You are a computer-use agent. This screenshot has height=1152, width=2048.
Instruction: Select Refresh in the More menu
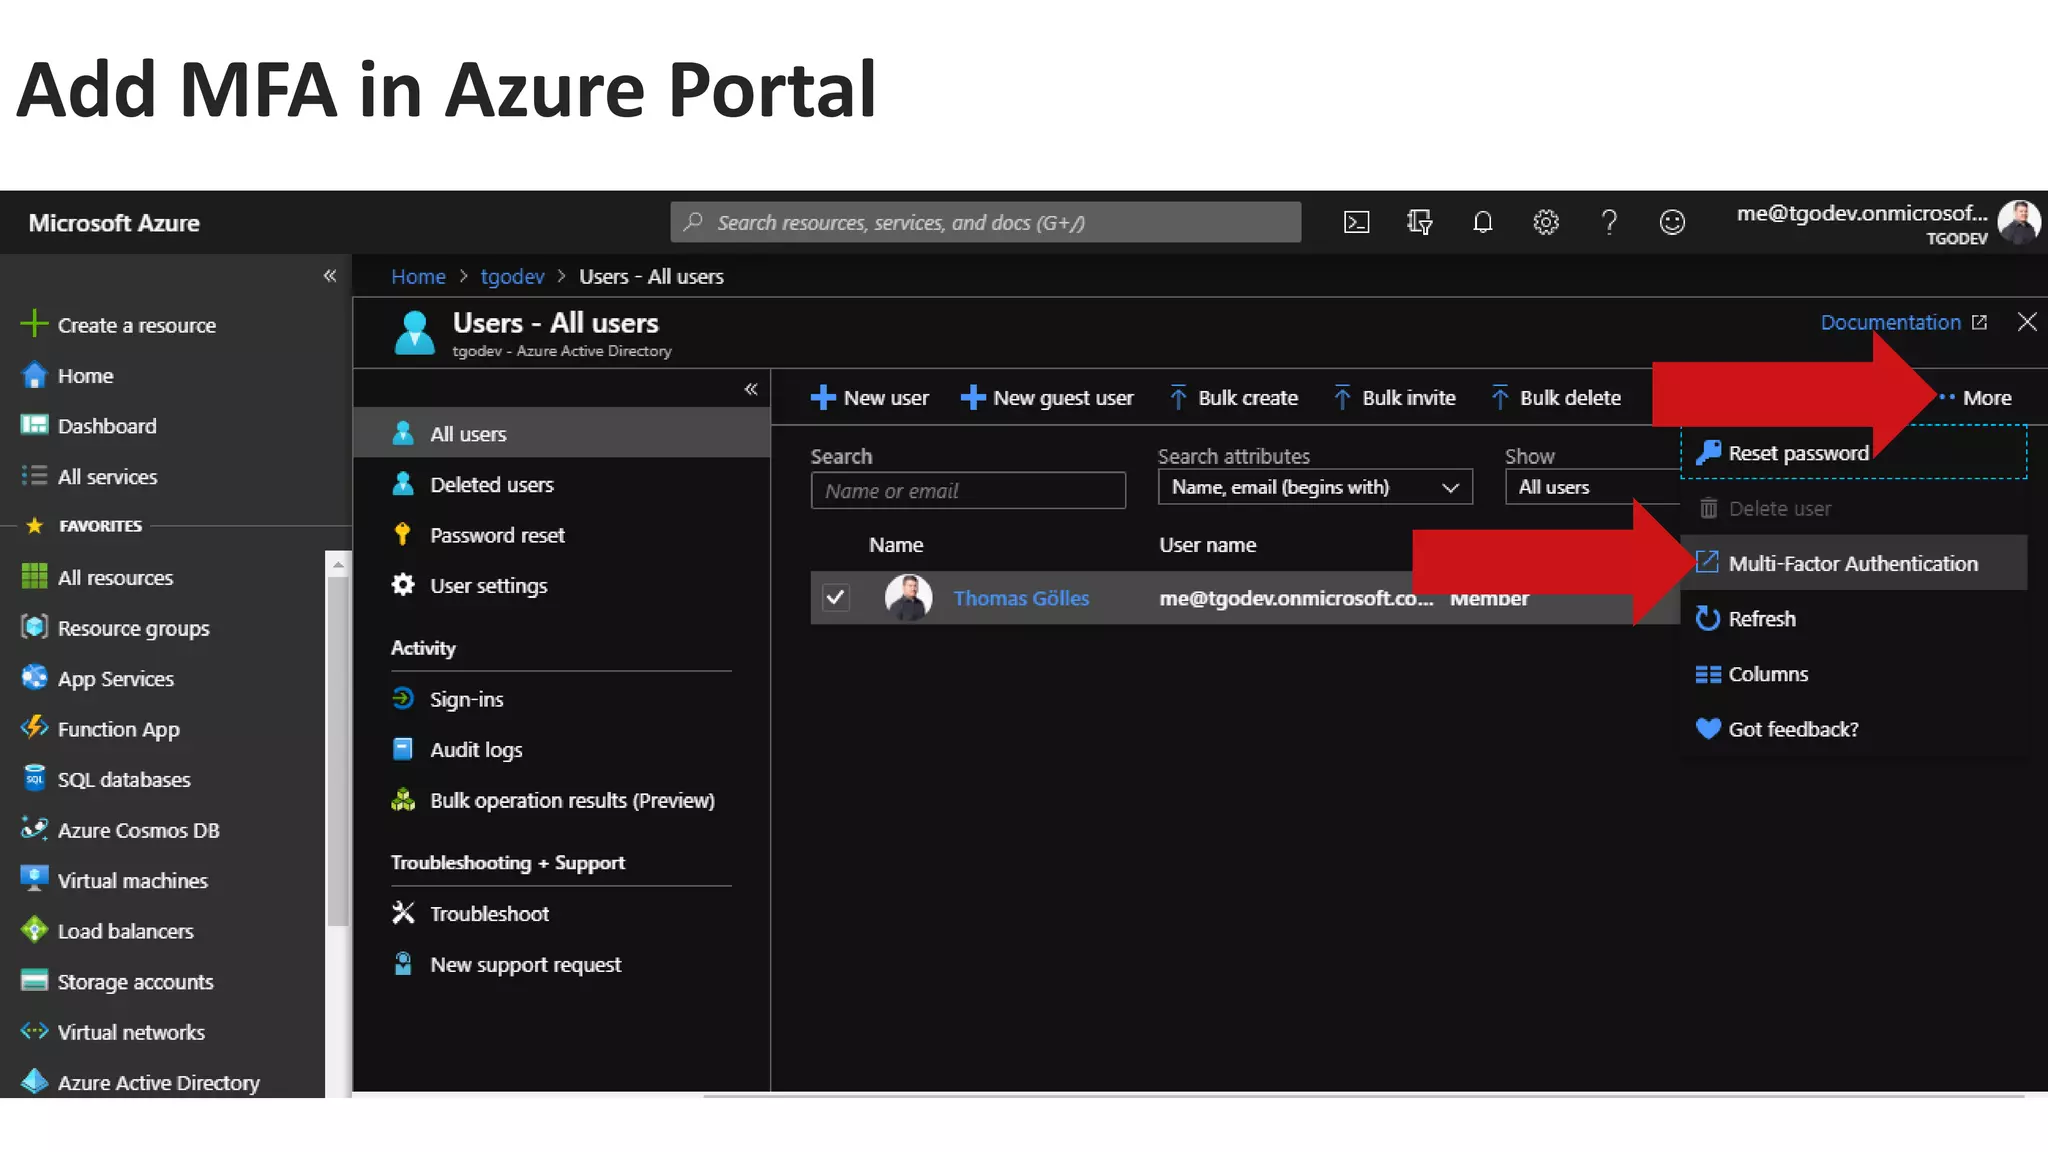click(x=1854, y=618)
